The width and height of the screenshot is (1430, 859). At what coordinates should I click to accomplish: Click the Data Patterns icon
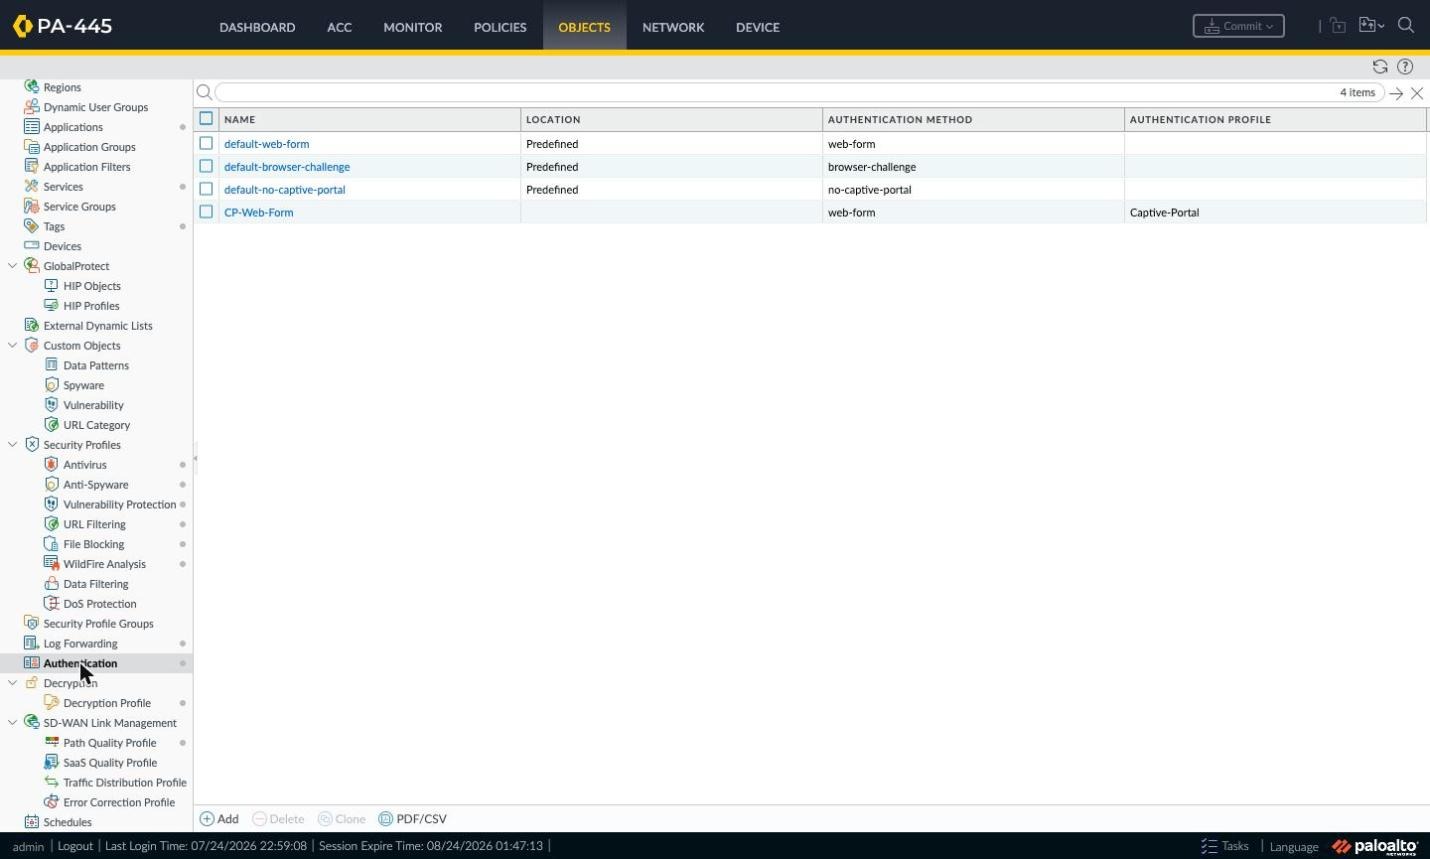(x=51, y=365)
